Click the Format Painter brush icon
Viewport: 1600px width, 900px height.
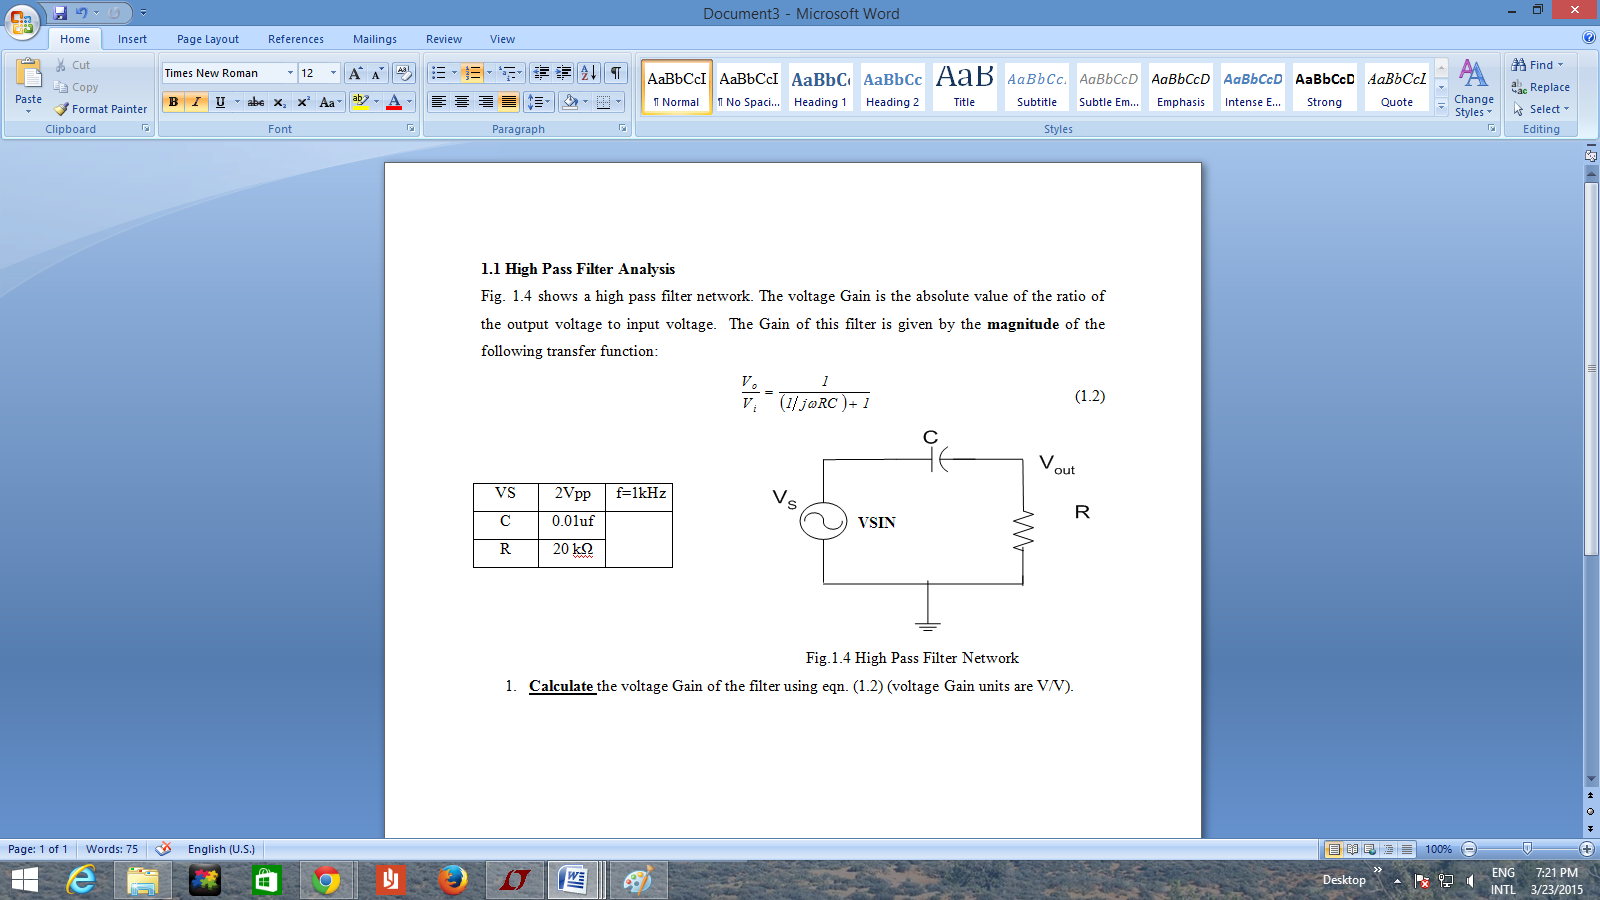point(62,109)
